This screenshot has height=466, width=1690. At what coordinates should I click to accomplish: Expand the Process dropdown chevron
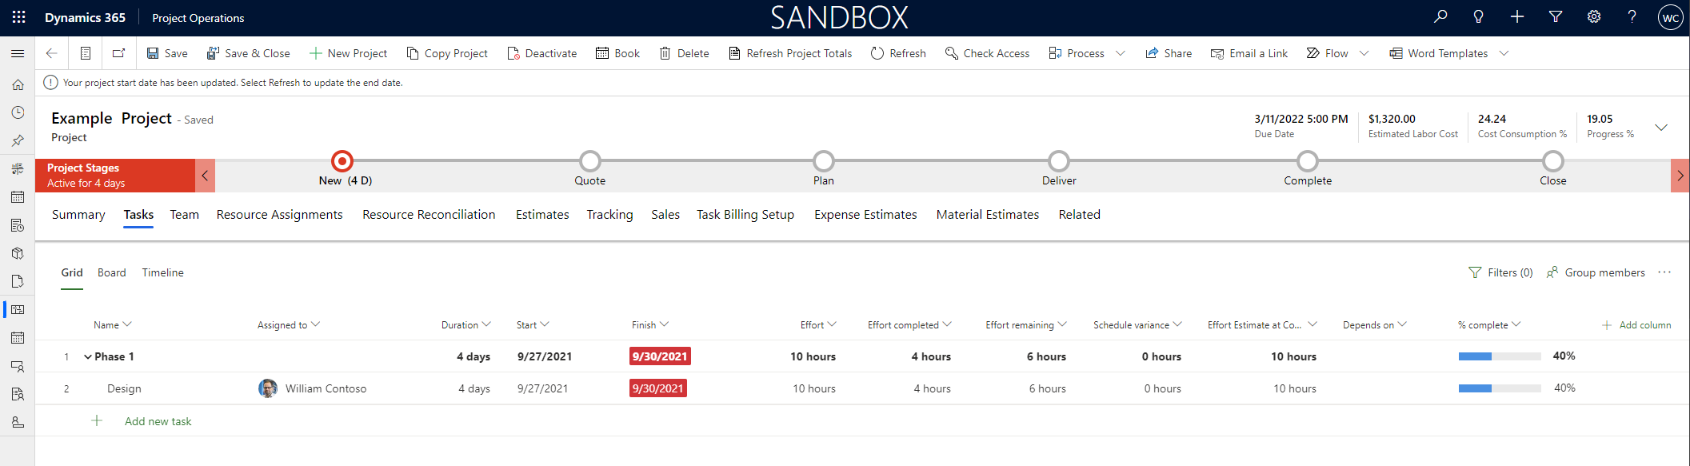click(x=1120, y=53)
